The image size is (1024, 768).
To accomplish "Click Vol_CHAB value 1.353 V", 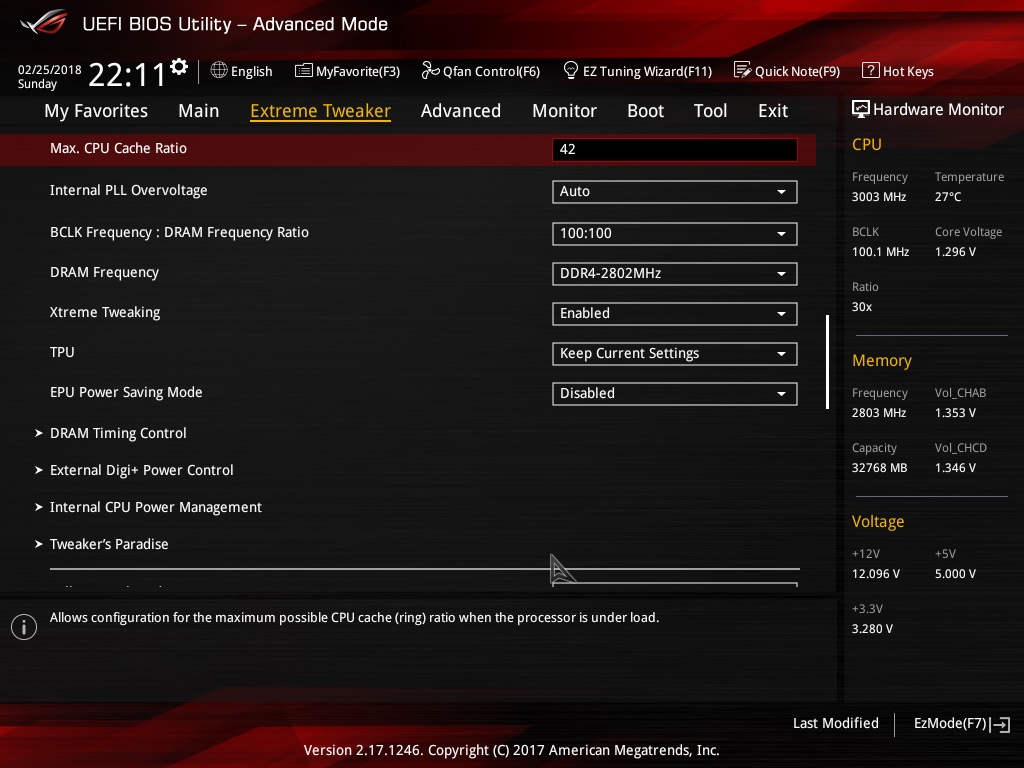I will point(955,413).
